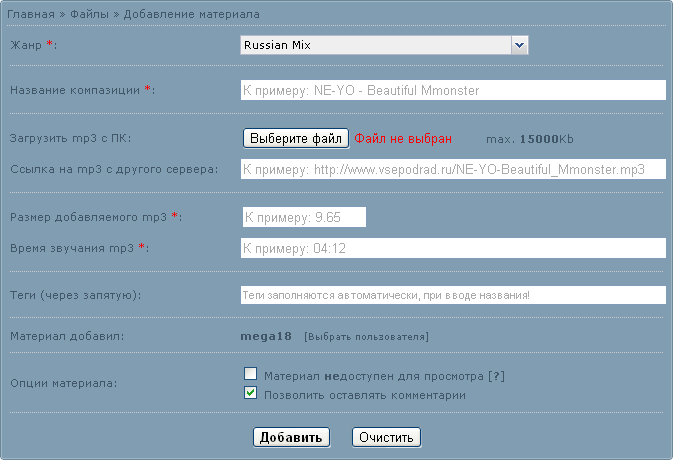Click the Выберите файл button
This screenshot has width=673, height=460.
click(x=296, y=138)
